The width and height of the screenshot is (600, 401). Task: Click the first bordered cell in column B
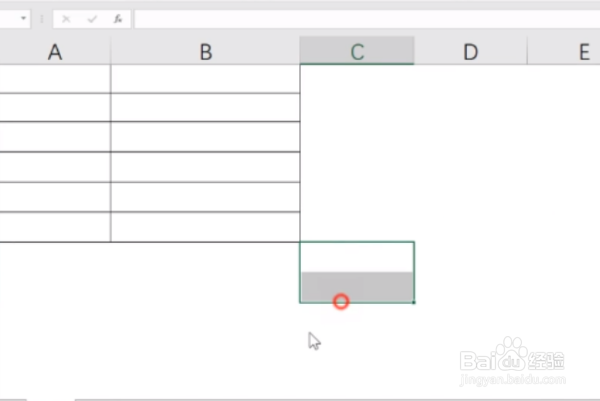(x=205, y=79)
